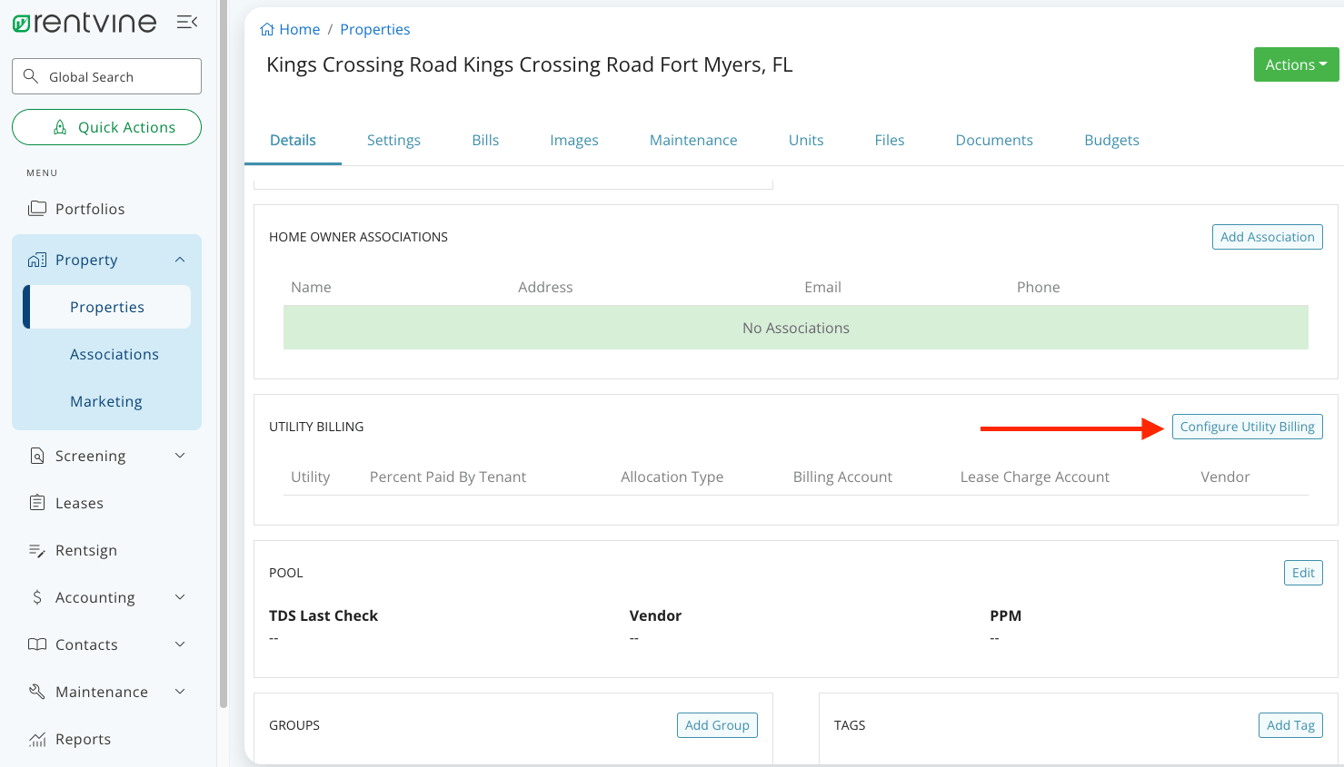Collapse the Property menu chevron
The height and width of the screenshot is (767, 1344).
(x=179, y=259)
